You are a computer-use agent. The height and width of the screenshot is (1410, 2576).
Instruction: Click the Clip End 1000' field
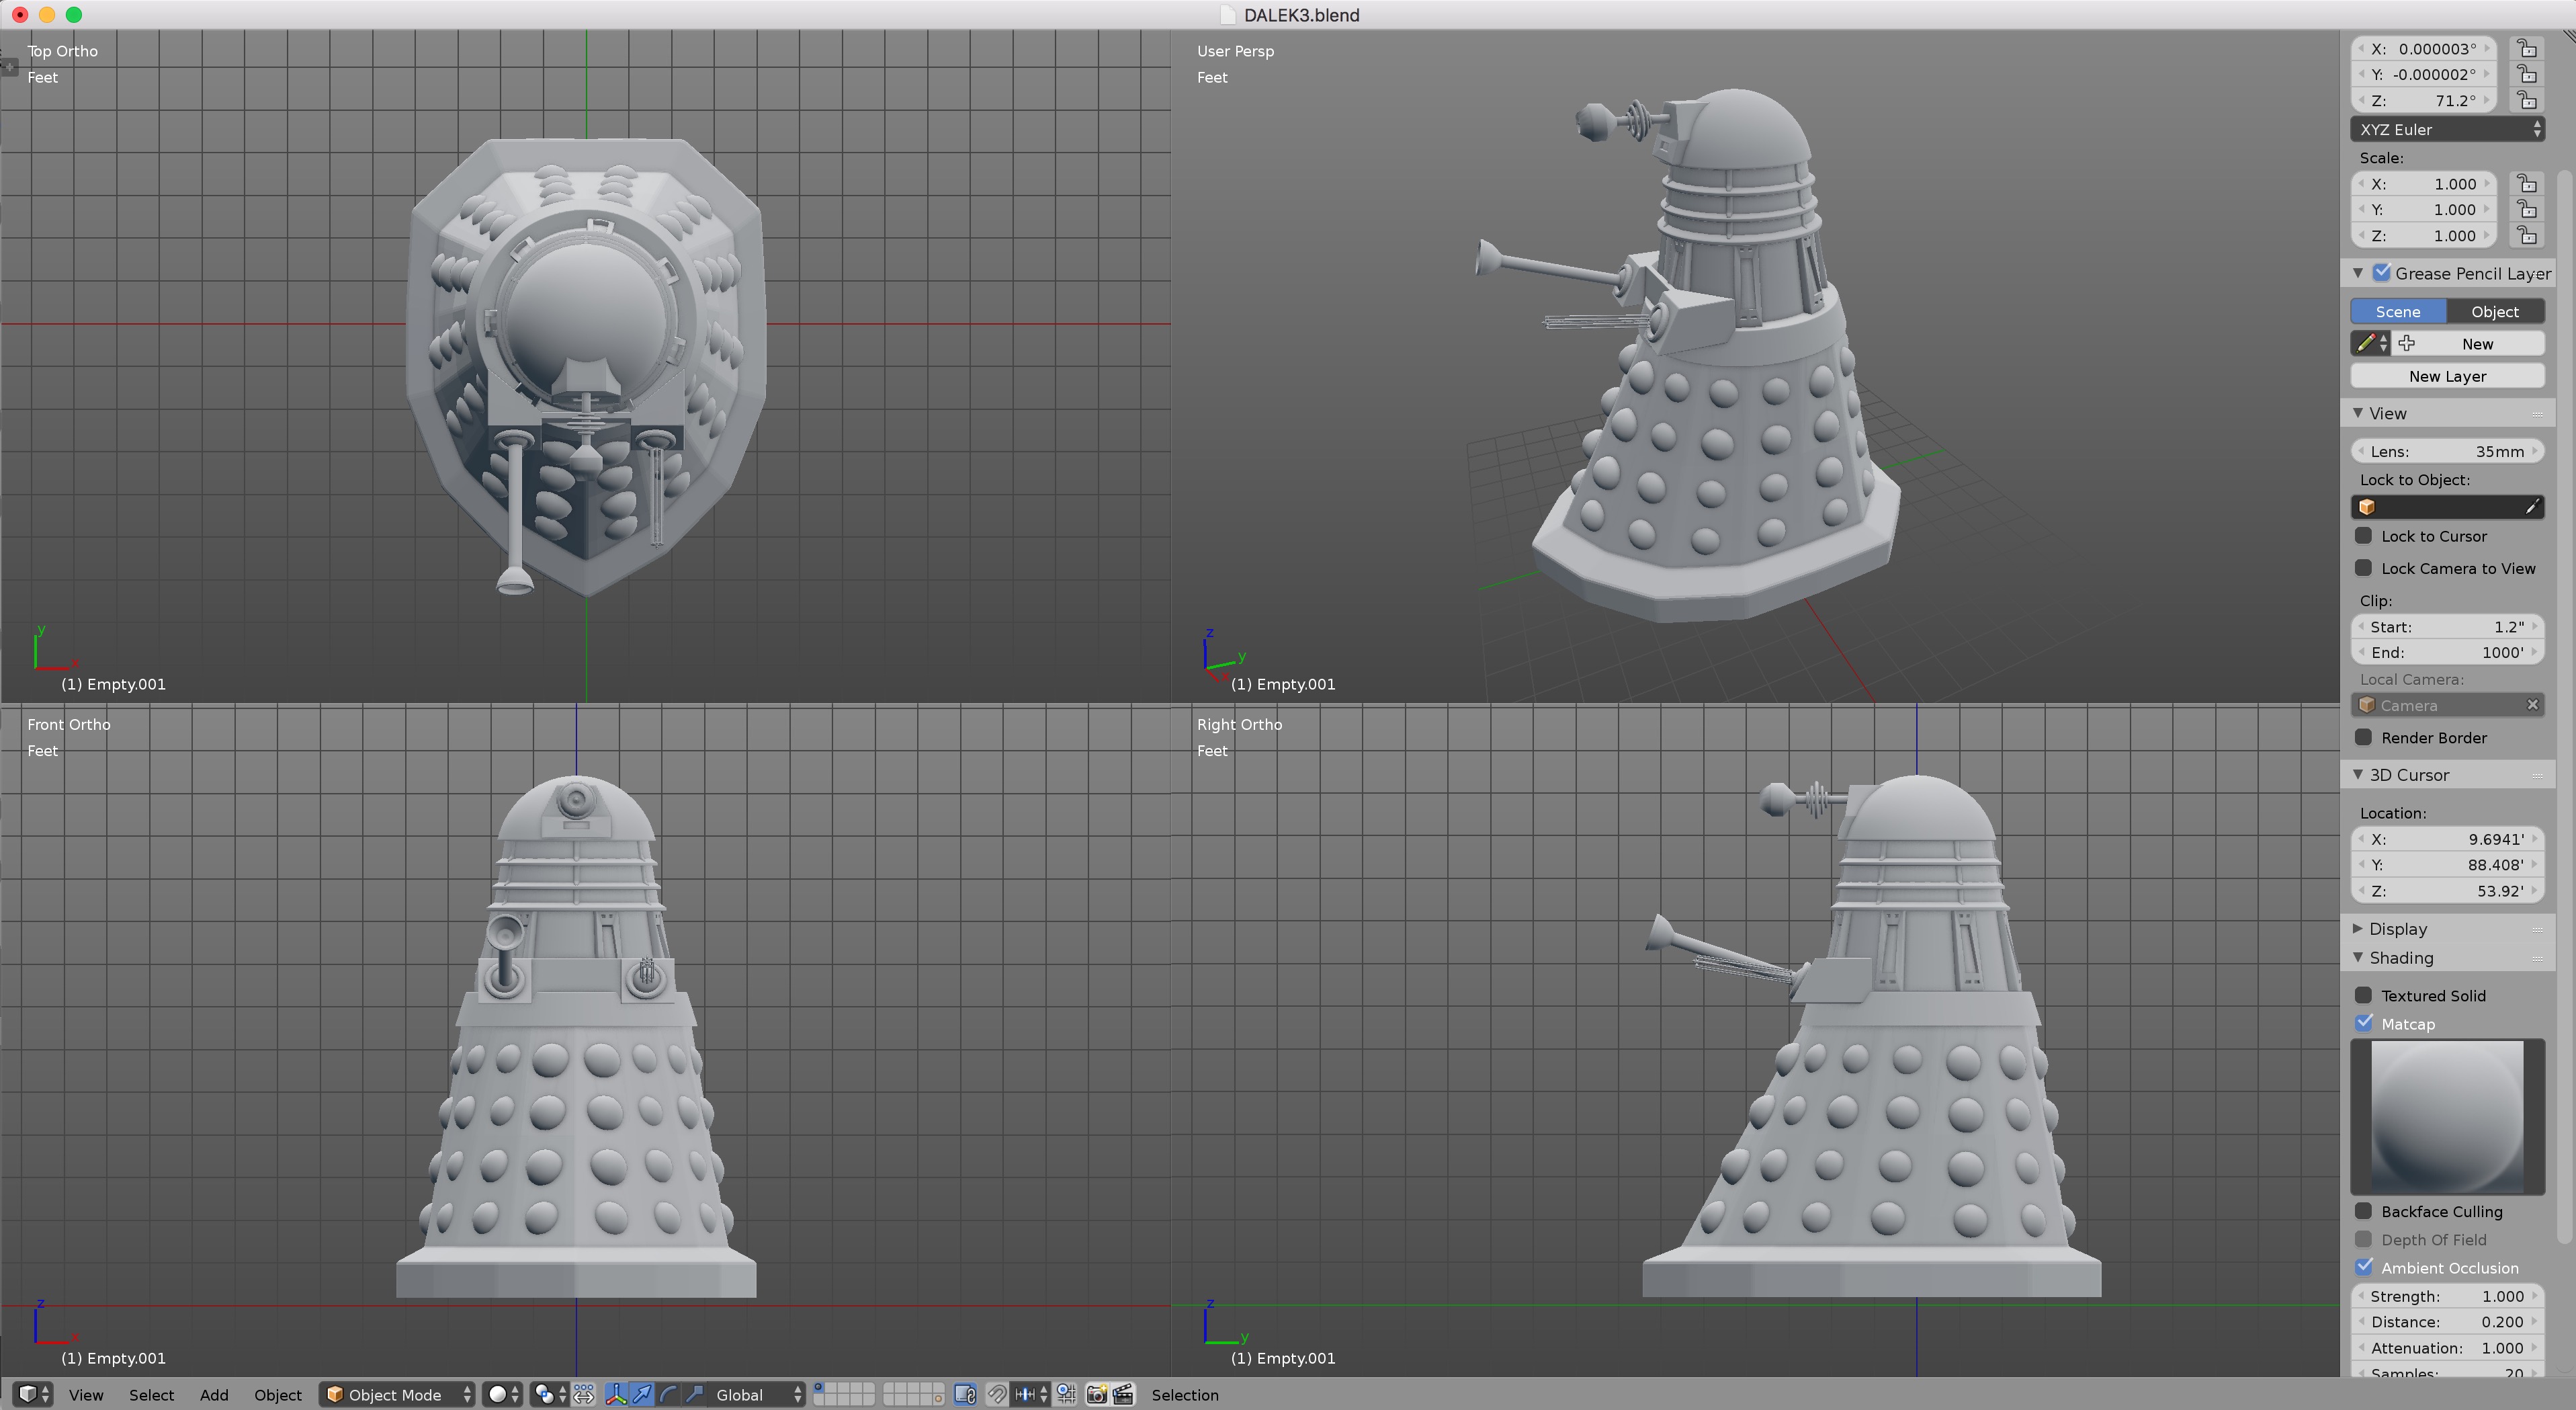click(2447, 652)
